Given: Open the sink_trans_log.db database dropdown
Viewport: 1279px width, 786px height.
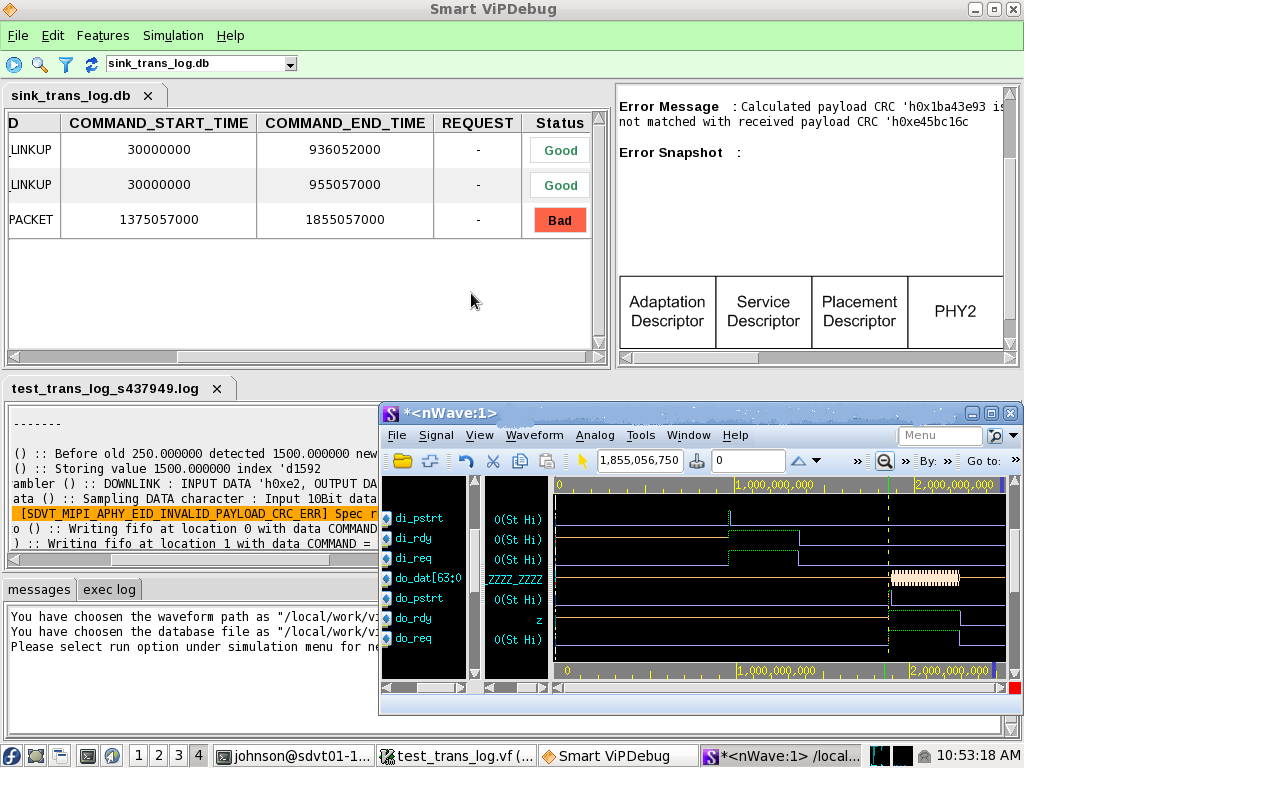Looking at the screenshot, I should [x=291, y=64].
